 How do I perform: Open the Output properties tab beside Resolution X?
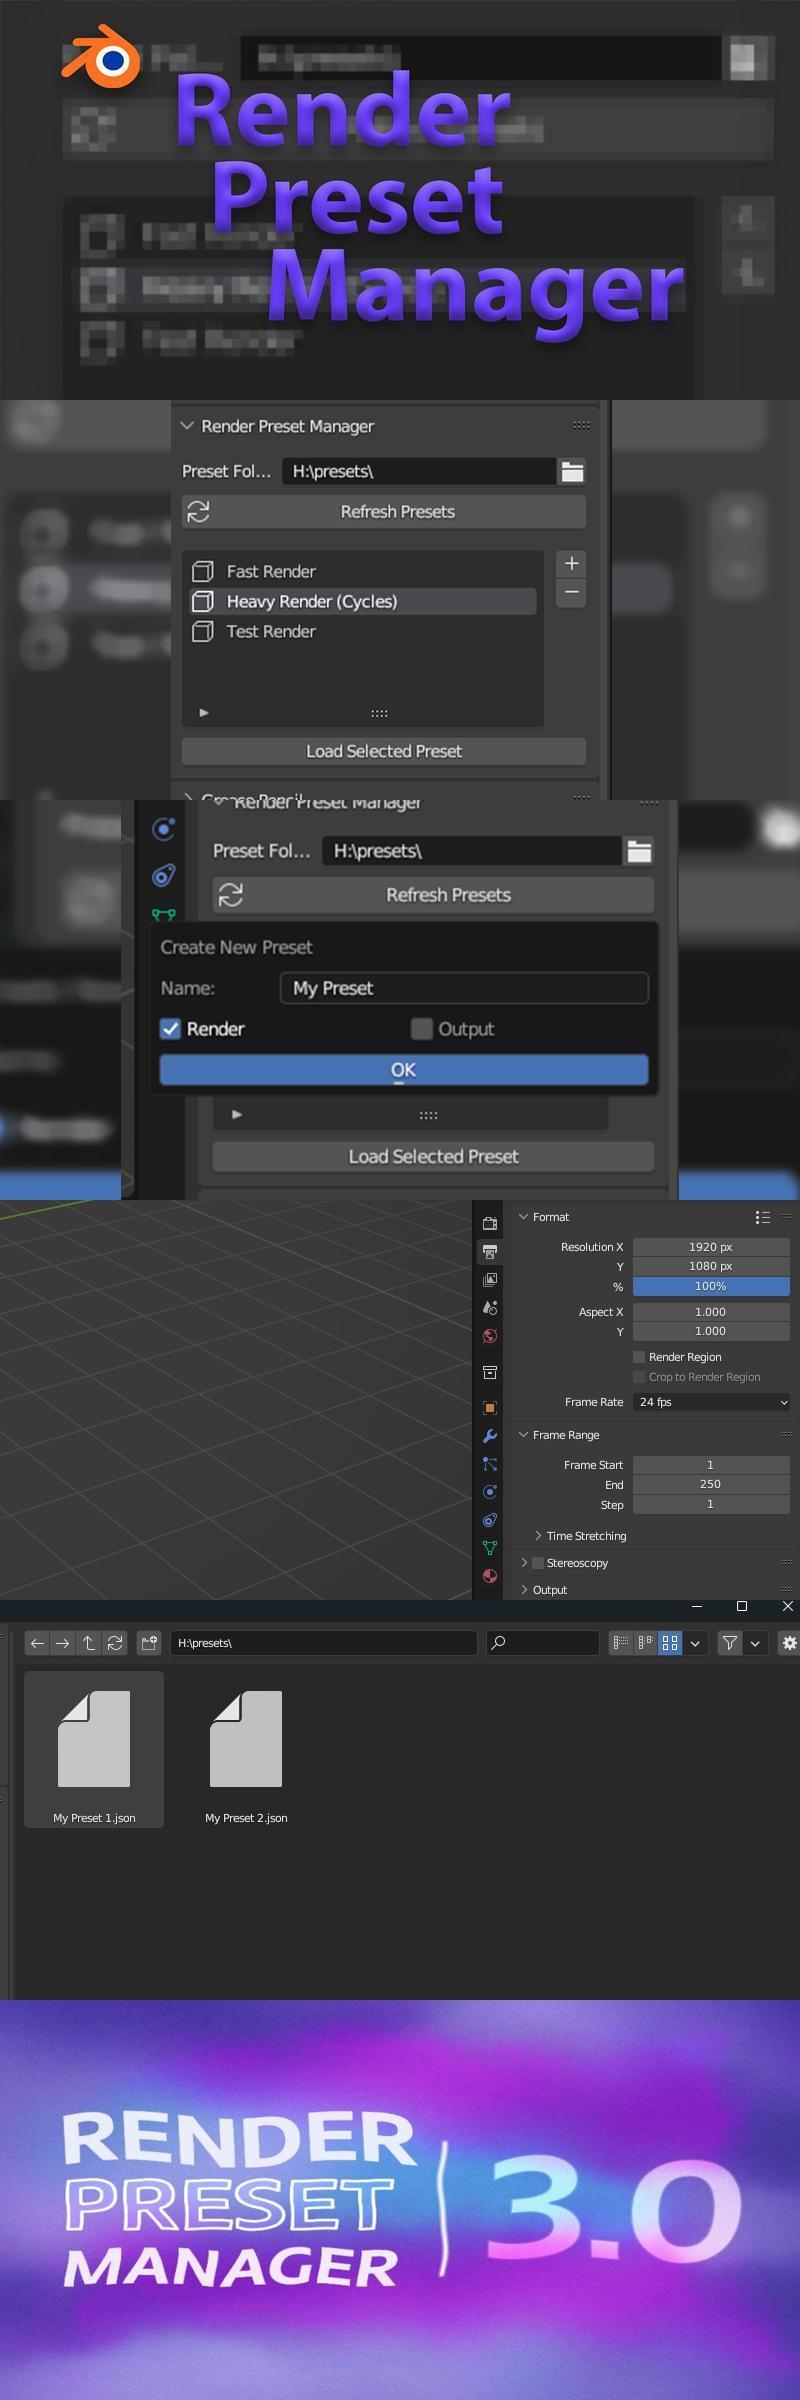tap(490, 1251)
